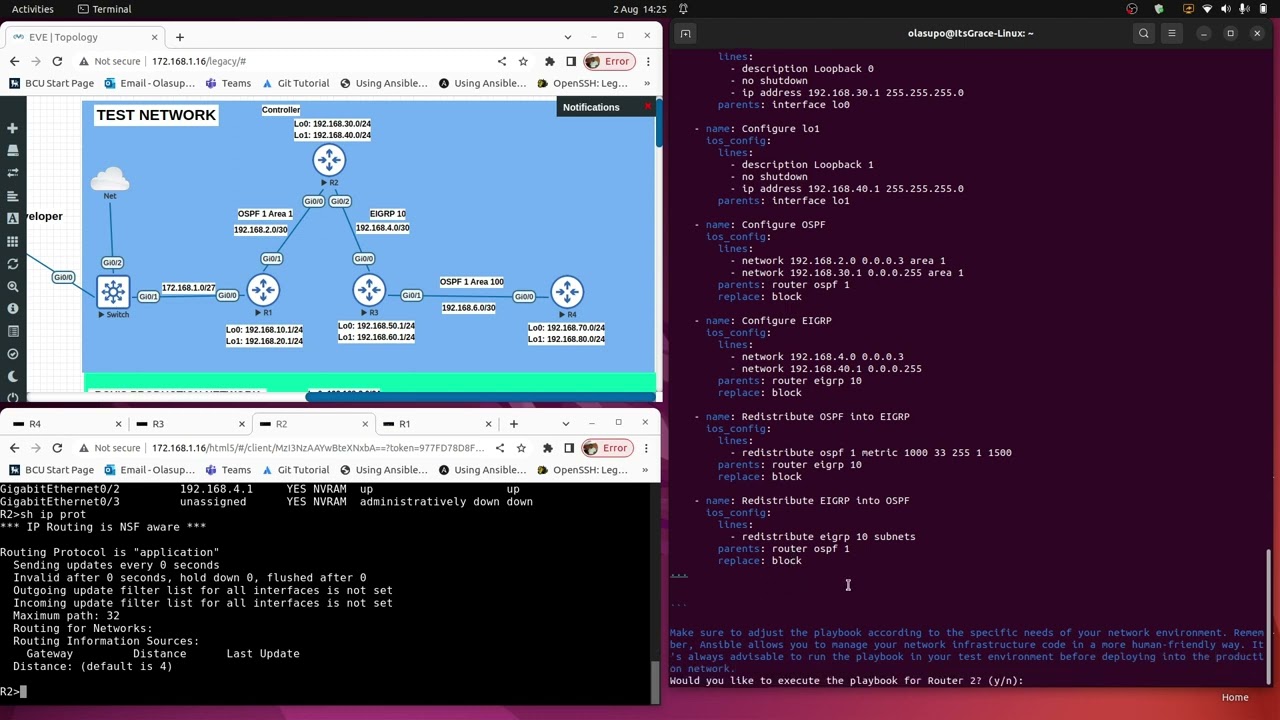Open the Nodes list icon in EVE sidebar

12,150
